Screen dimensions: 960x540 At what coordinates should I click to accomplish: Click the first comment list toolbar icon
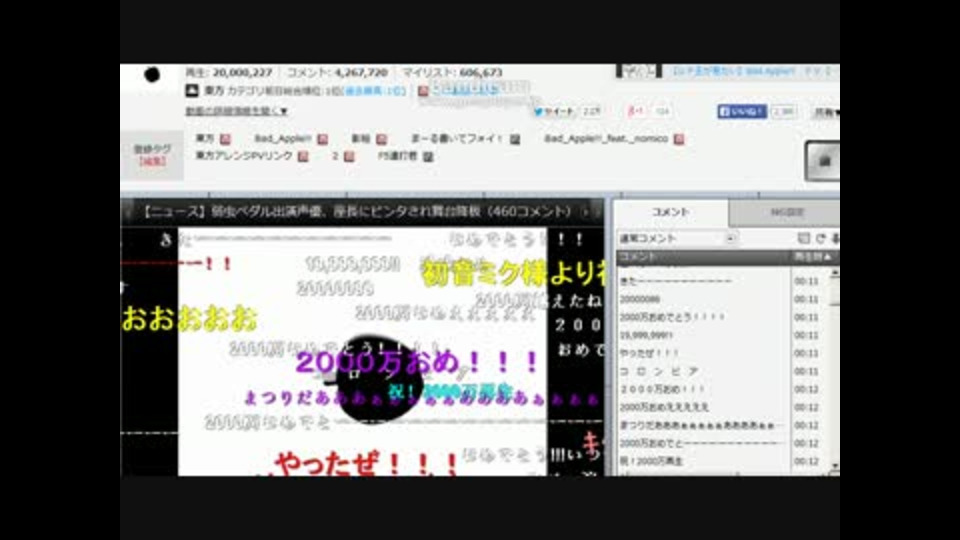tap(804, 238)
